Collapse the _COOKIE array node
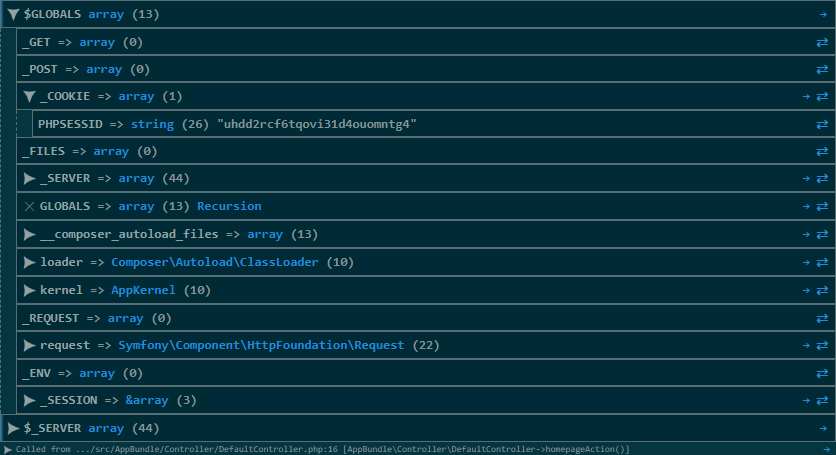The image size is (836, 455). coord(29,97)
